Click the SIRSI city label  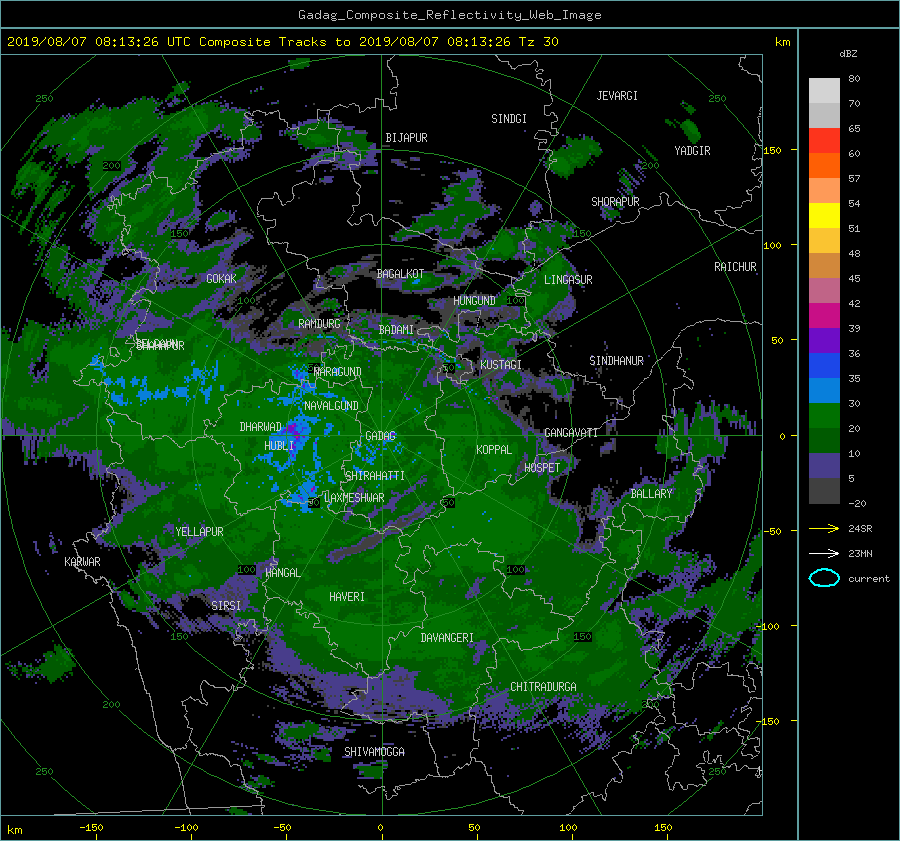tap(226, 606)
